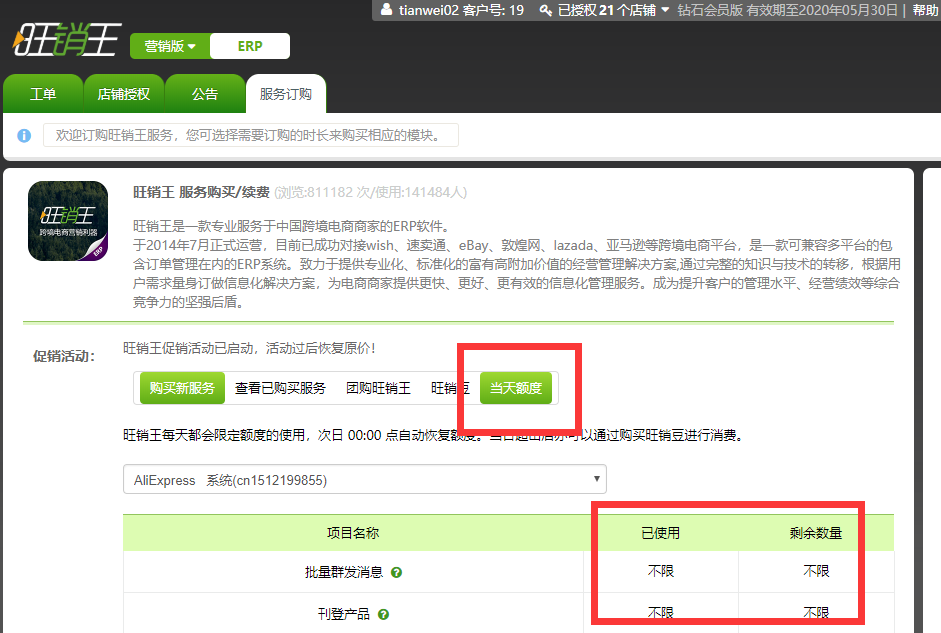Viewport: 941px width, 633px height.
Task: Click the welcome notice text box
Action: coord(251,135)
